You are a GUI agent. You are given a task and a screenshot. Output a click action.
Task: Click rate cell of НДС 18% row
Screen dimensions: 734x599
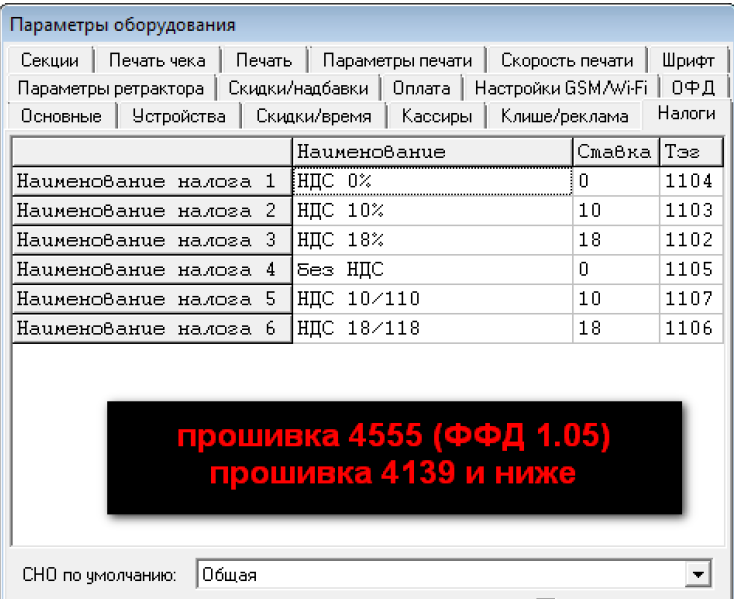tap(616, 240)
